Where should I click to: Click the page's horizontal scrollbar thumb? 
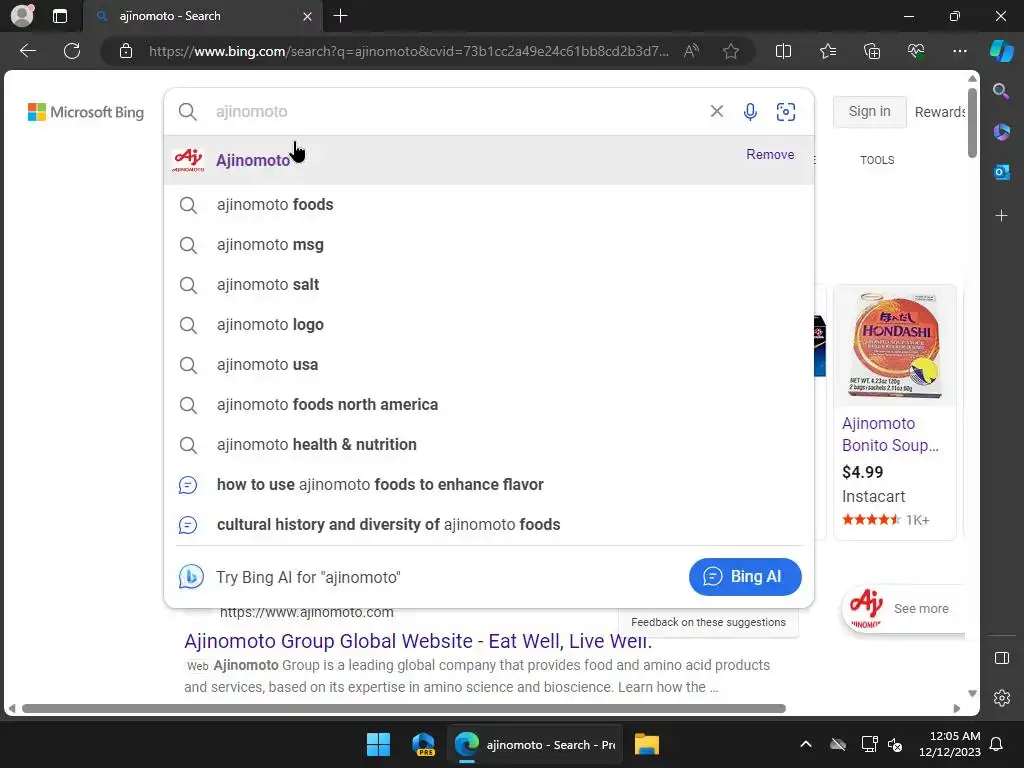tap(404, 709)
